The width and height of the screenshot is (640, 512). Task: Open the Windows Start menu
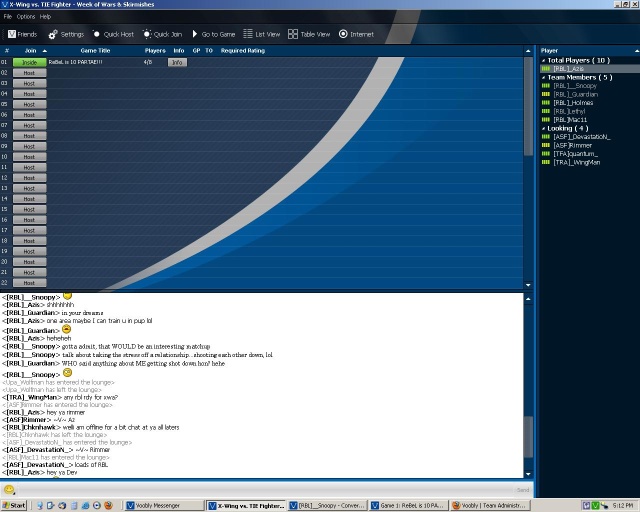(x=13, y=505)
